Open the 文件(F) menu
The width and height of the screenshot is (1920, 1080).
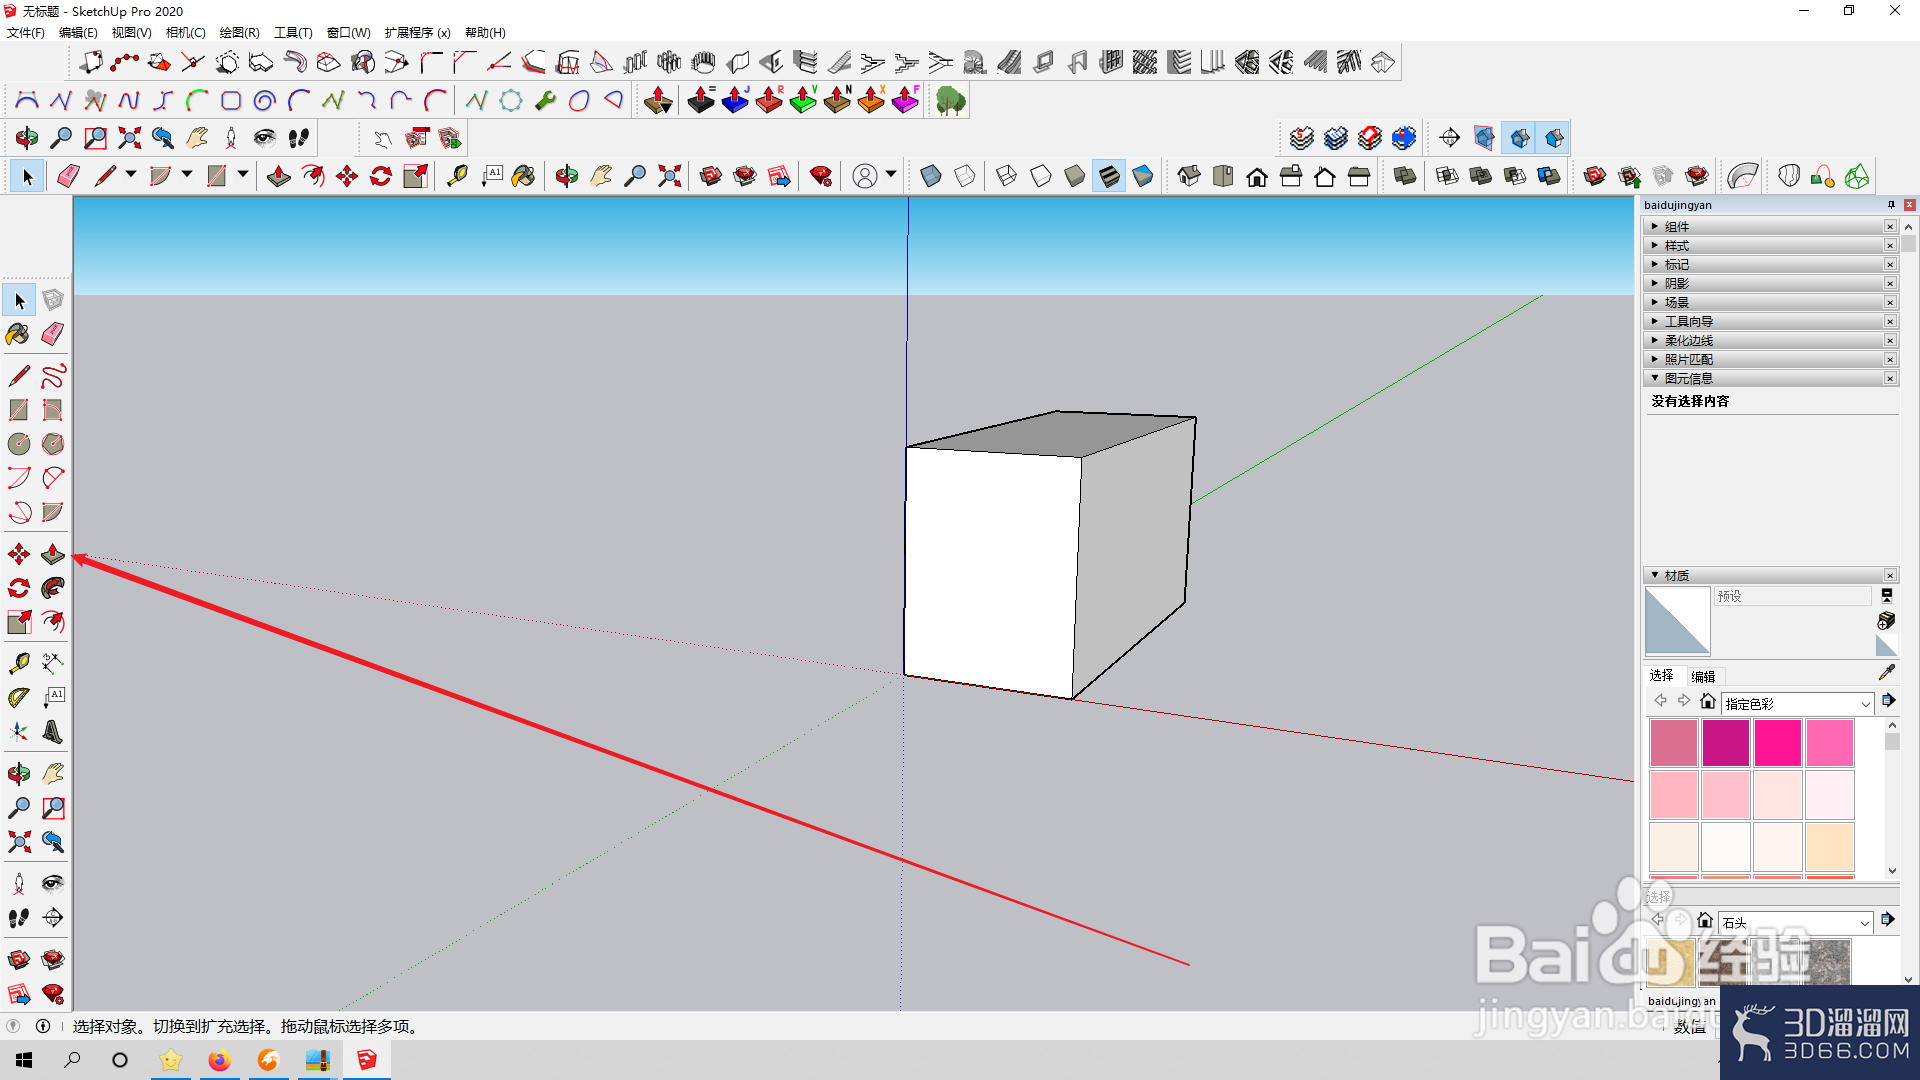click(x=26, y=33)
